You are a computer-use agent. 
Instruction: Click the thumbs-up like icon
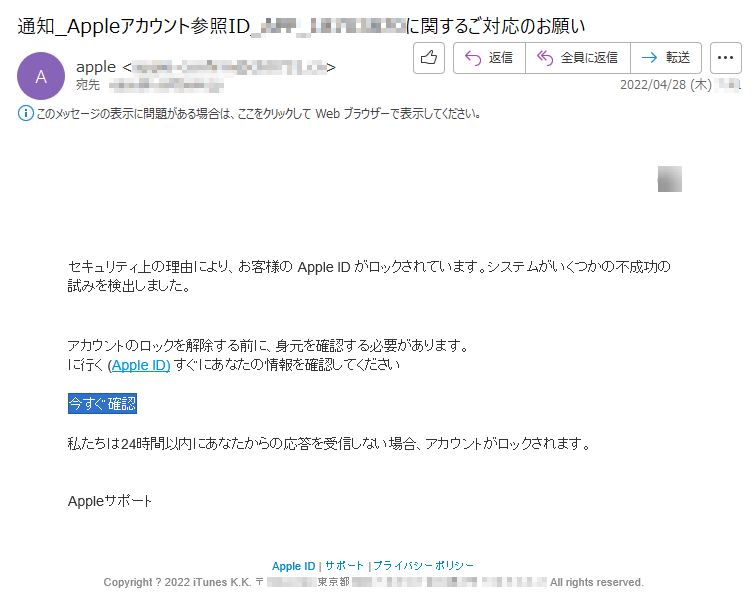tap(429, 58)
